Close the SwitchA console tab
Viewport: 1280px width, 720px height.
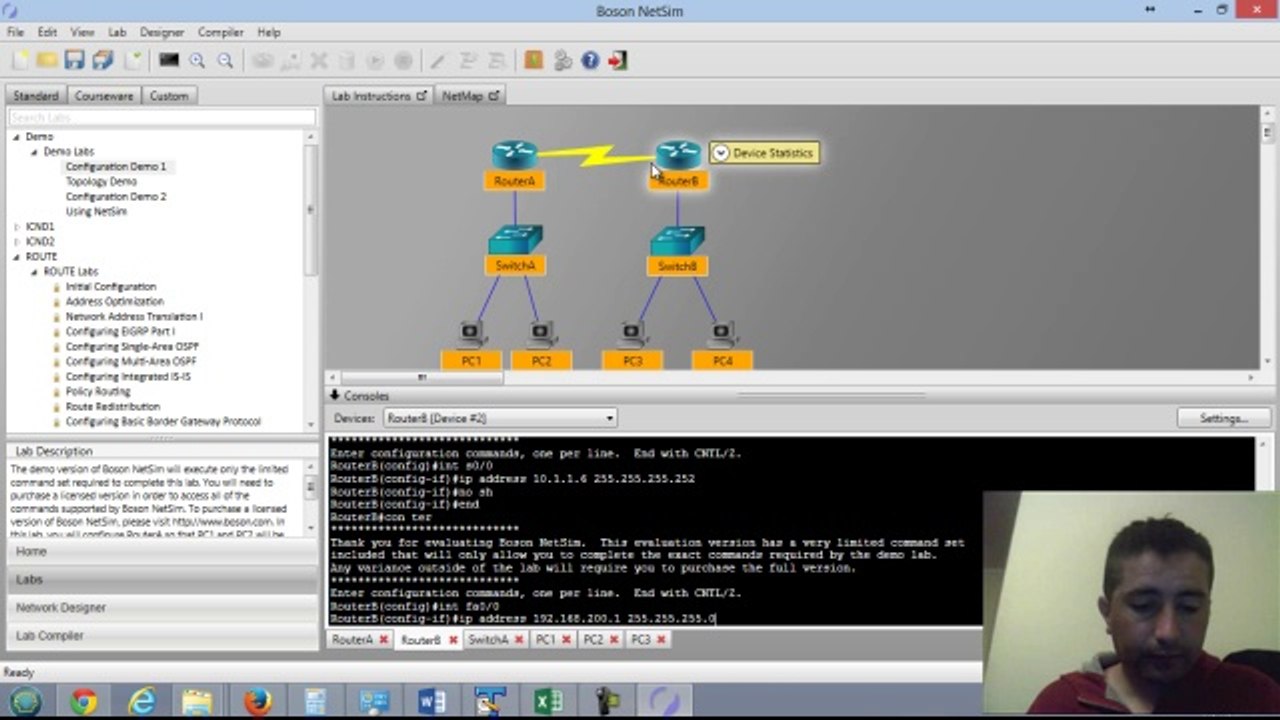519,640
